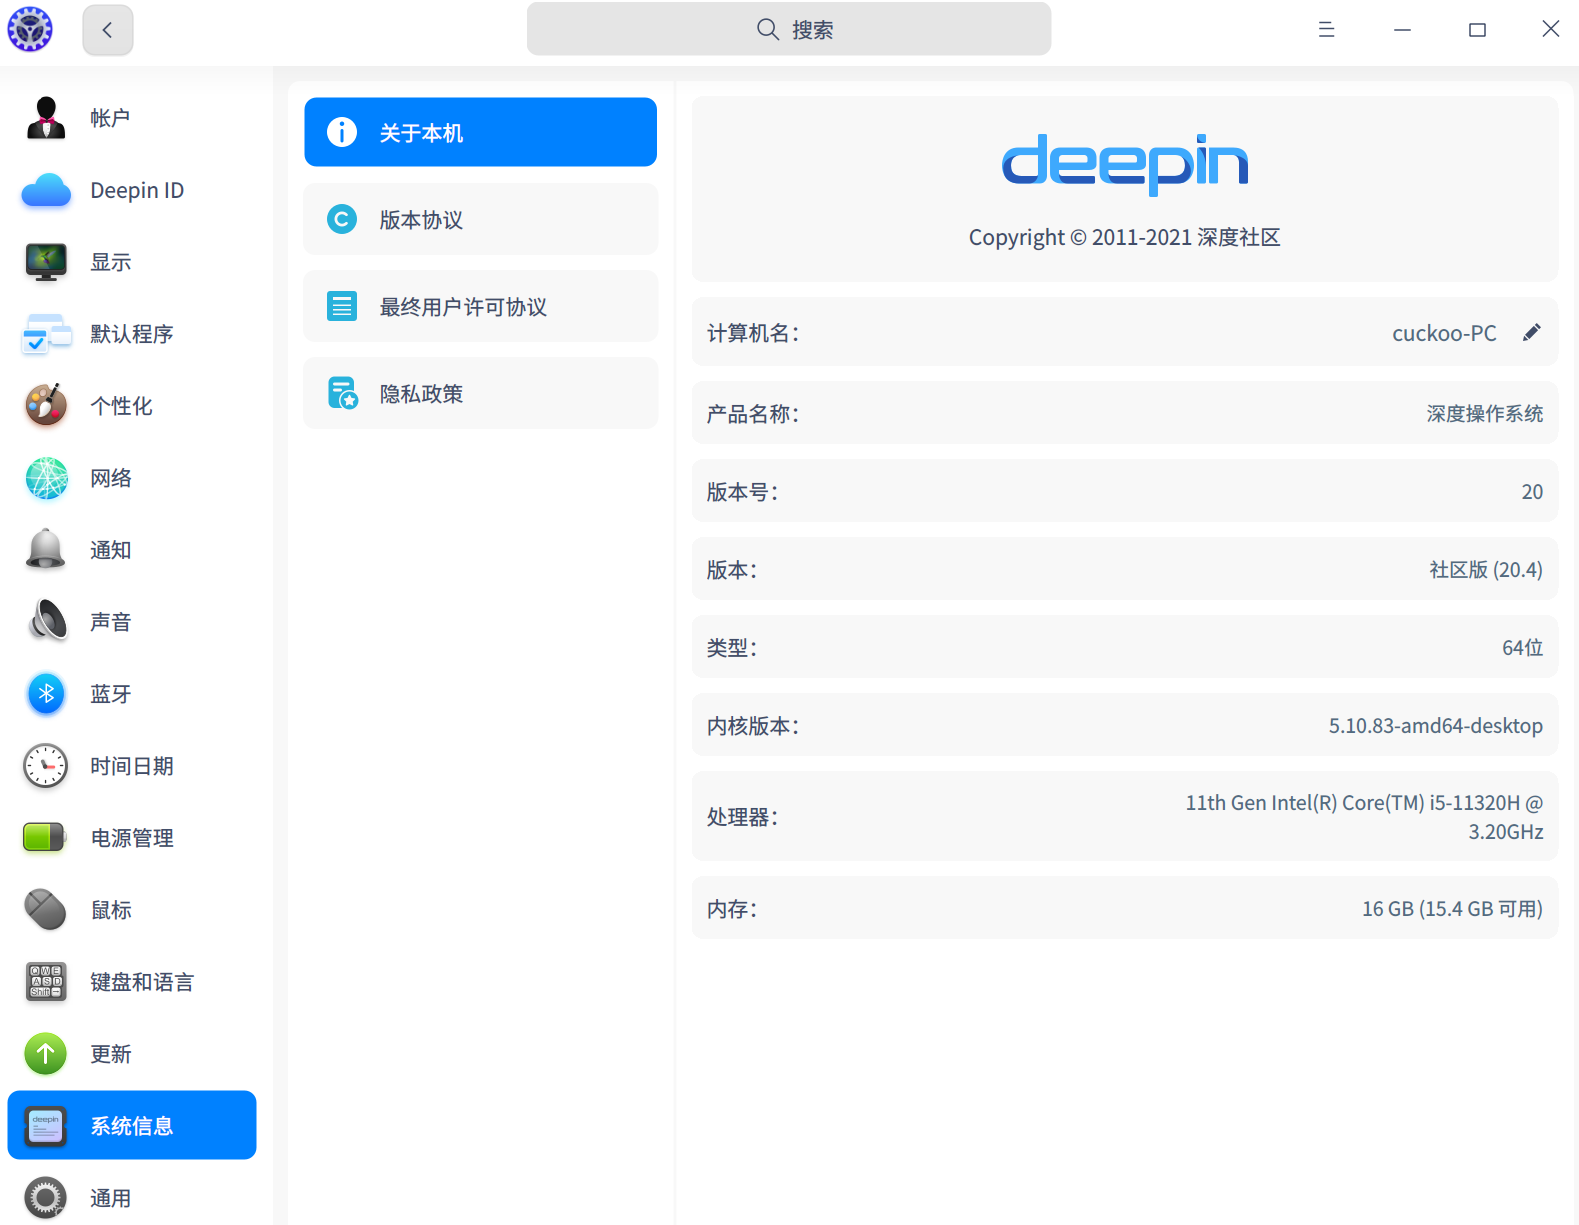
Task: Go to 时间日期 settings
Action: (x=132, y=766)
